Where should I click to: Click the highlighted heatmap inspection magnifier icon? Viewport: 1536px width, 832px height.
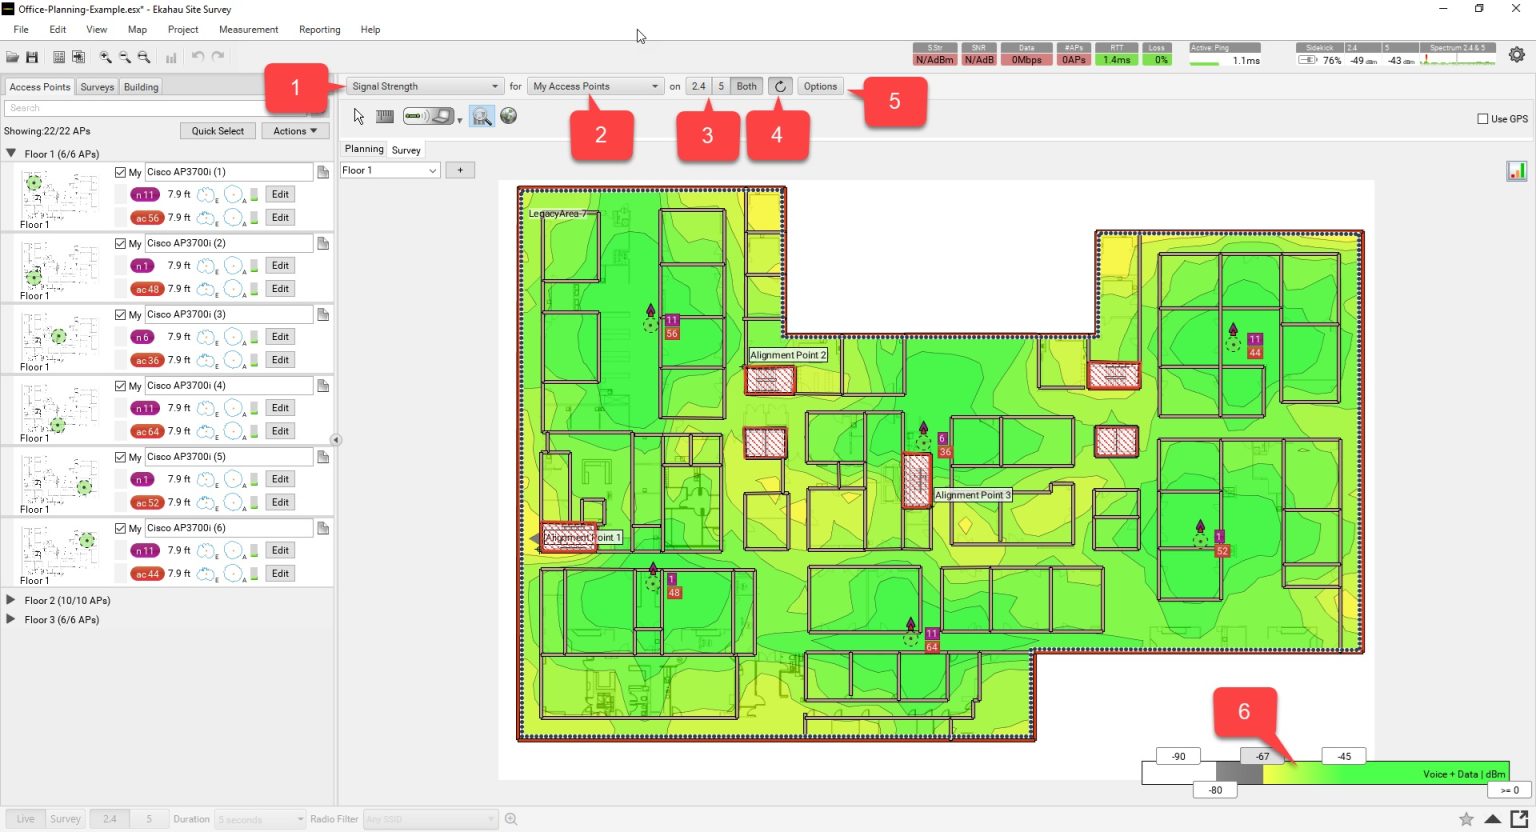point(482,116)
